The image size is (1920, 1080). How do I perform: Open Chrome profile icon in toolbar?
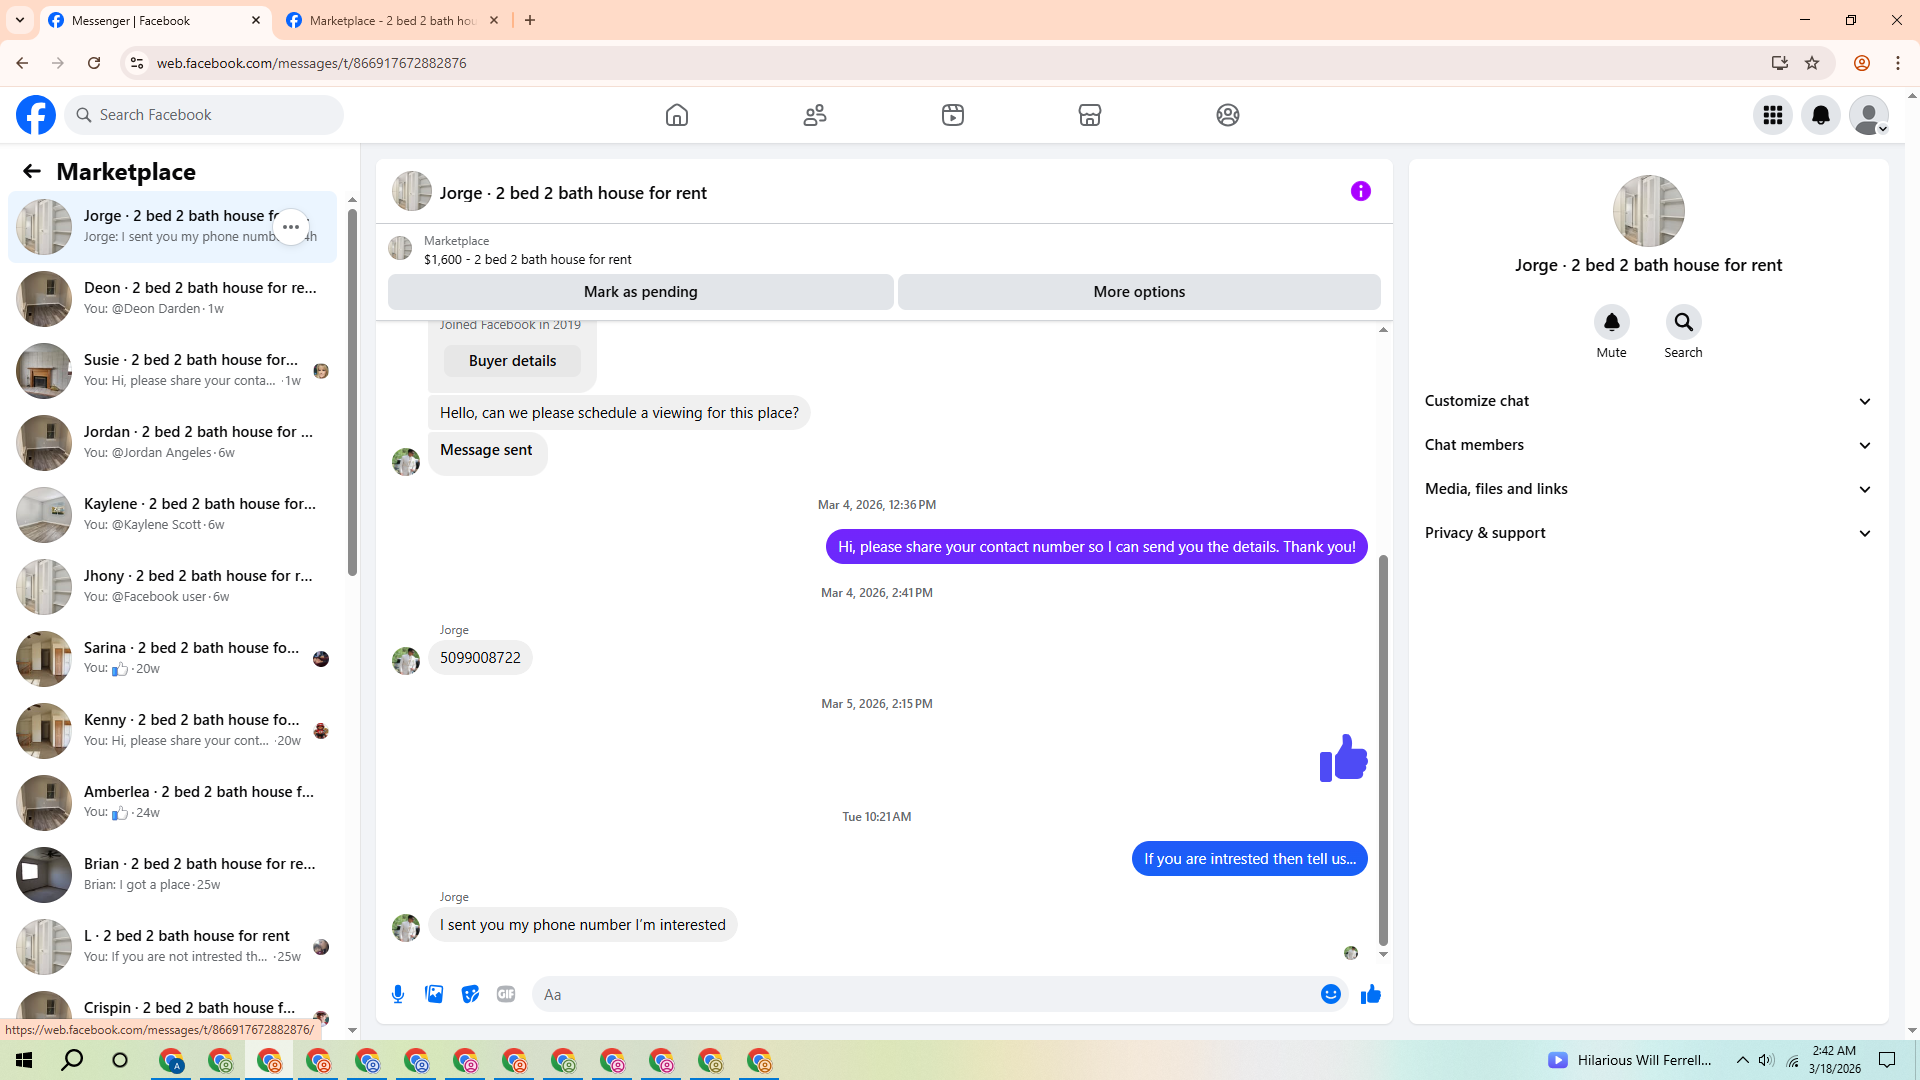pyautogui.click(x=1862, y=63)
